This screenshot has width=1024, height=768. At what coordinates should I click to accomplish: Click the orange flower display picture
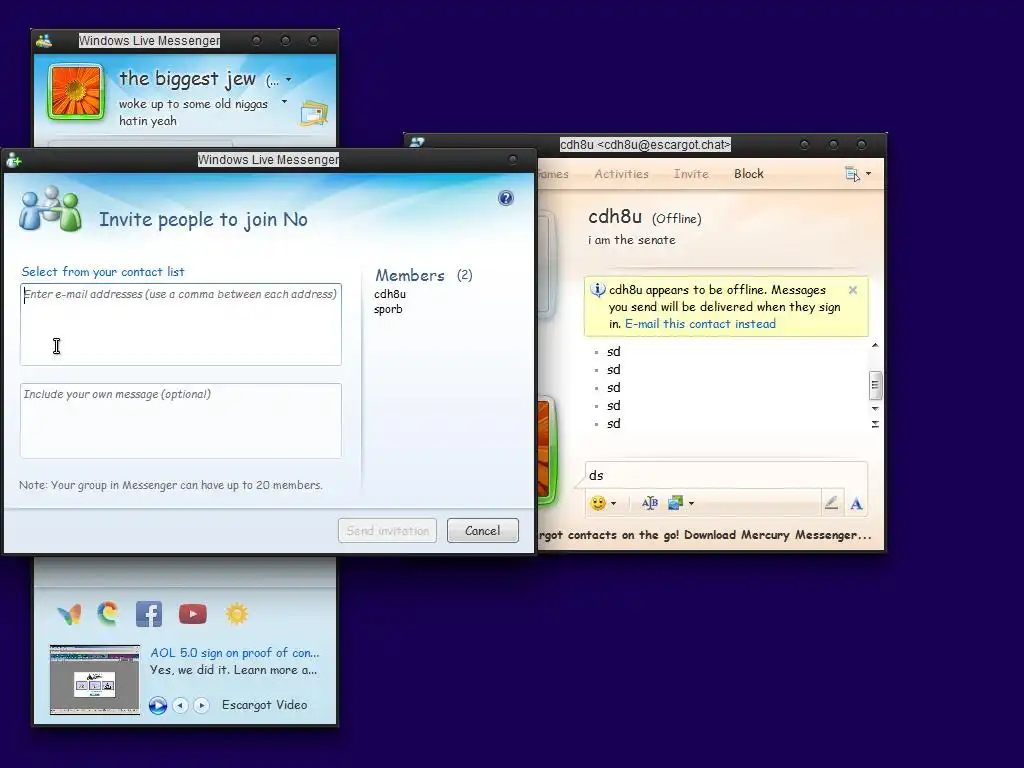[x=76, y=92]
